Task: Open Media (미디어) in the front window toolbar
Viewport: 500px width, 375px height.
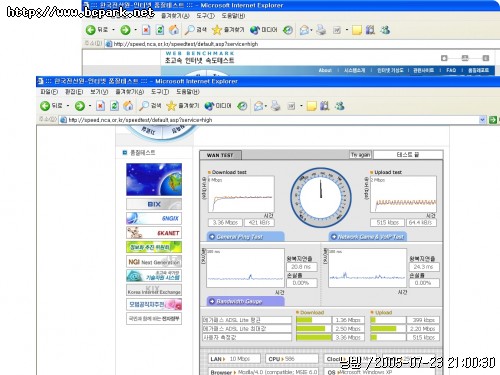Action: (218, 106)
